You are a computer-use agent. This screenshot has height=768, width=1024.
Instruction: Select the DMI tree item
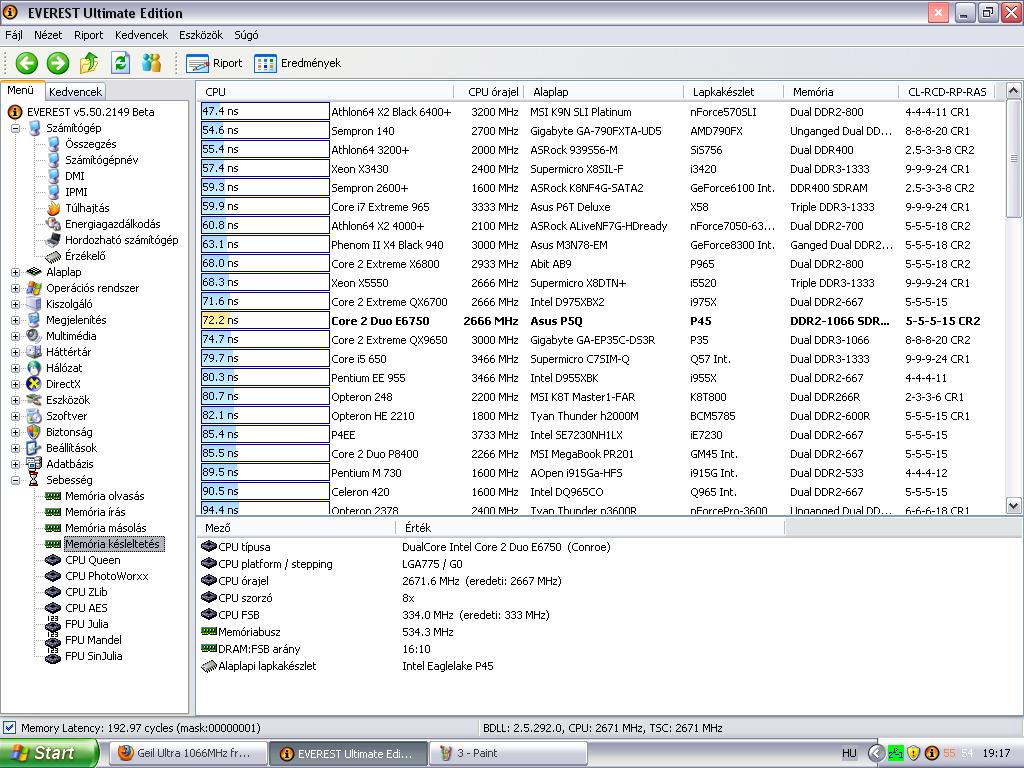click(x=74, y=176)
